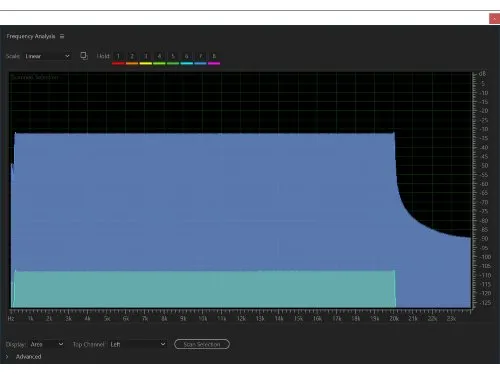Click the copy graph icon beside Scale

pos(84,56)
